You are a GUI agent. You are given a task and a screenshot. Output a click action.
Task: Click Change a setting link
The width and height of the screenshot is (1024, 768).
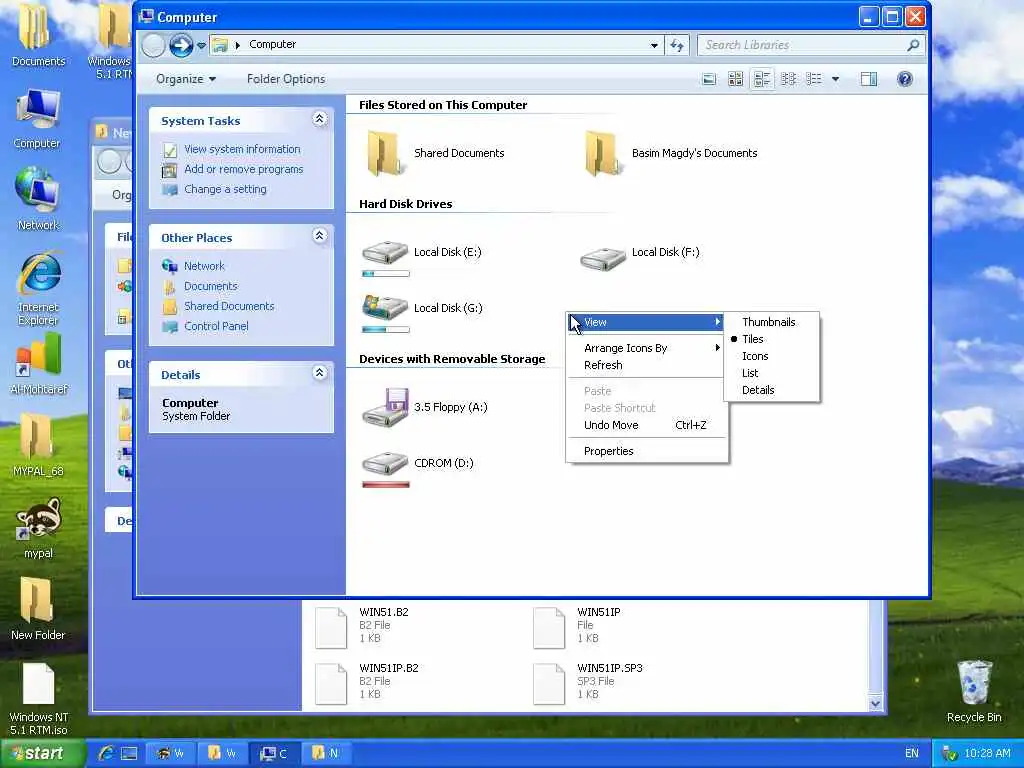tap(225, 189)
